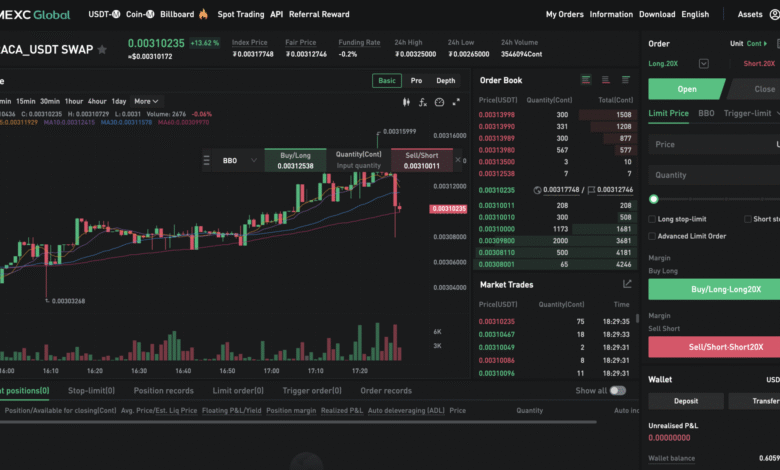The height and width of the screenshot is (470, 780).
Task: Close the floating quick-order panel
Action: [x=458, y=160]
